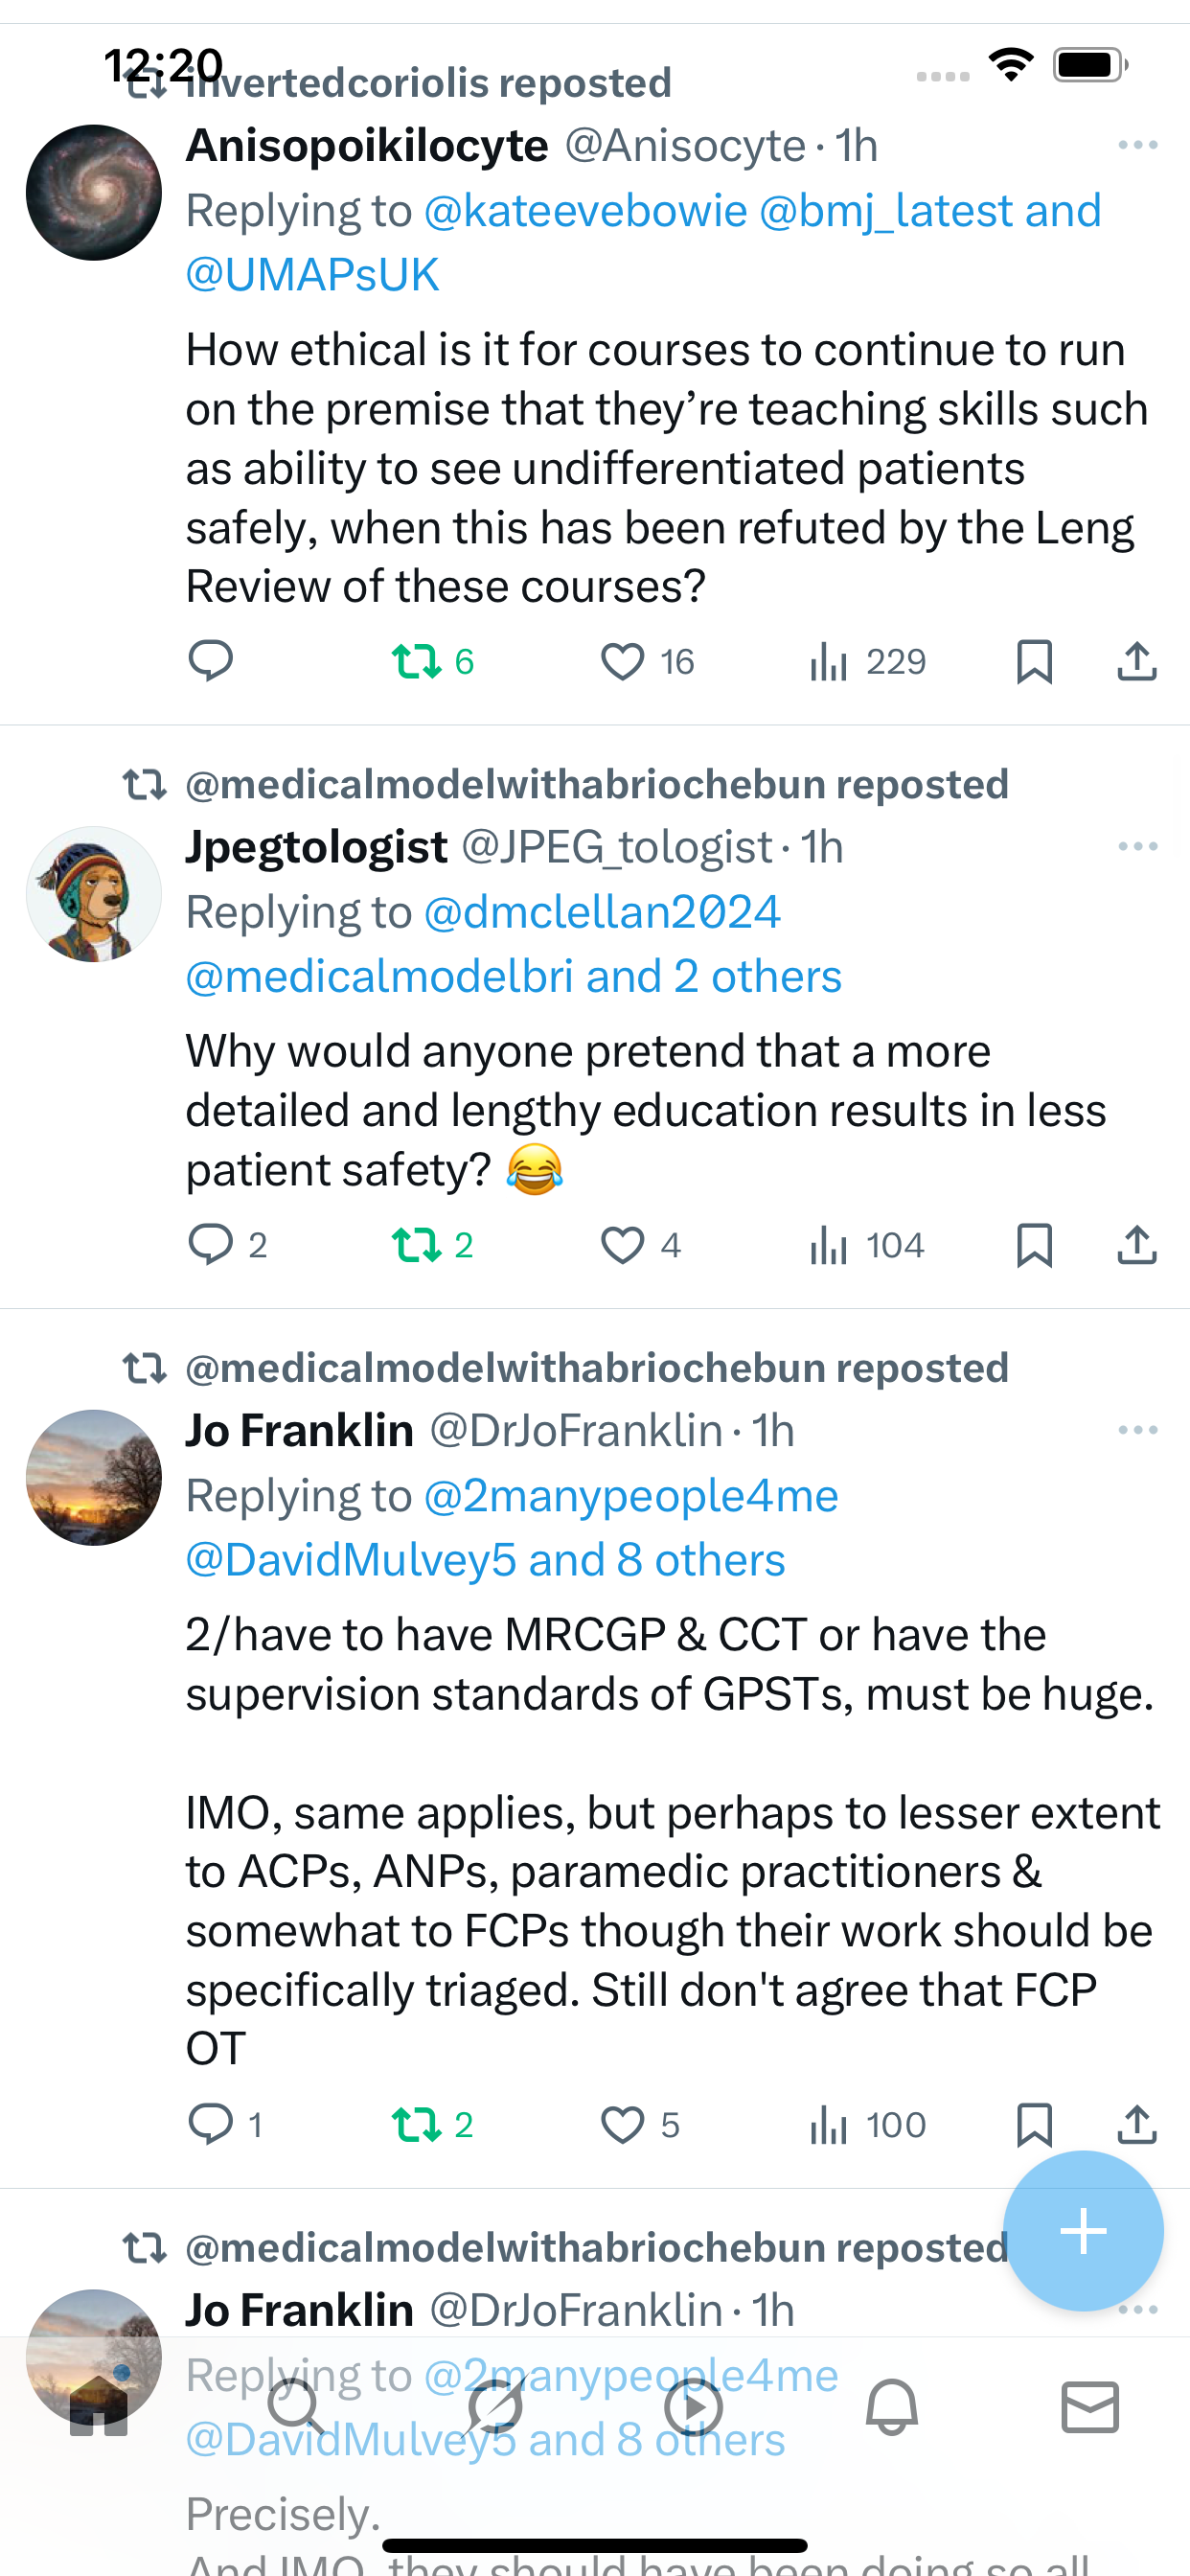Share Anisopoikilocyte's post
The image size is (1190, 2576).
click(x=1137, y=661)
